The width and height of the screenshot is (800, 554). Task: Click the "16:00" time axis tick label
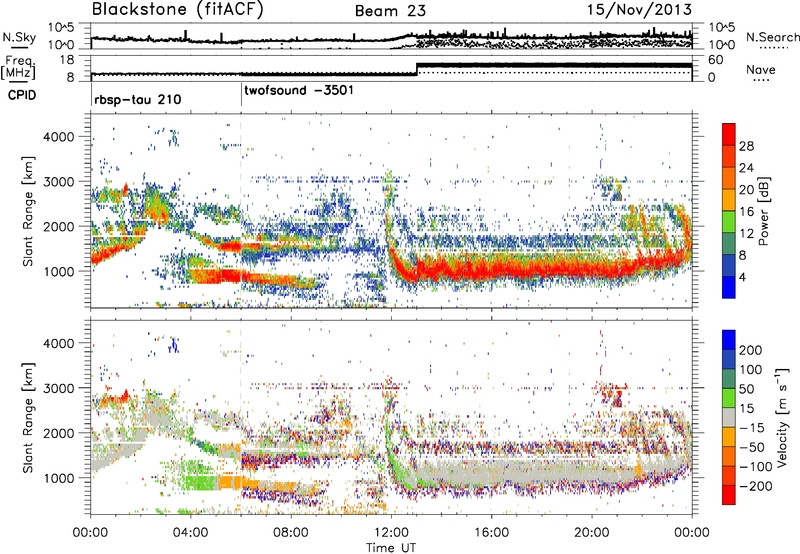tap(491, 532)
